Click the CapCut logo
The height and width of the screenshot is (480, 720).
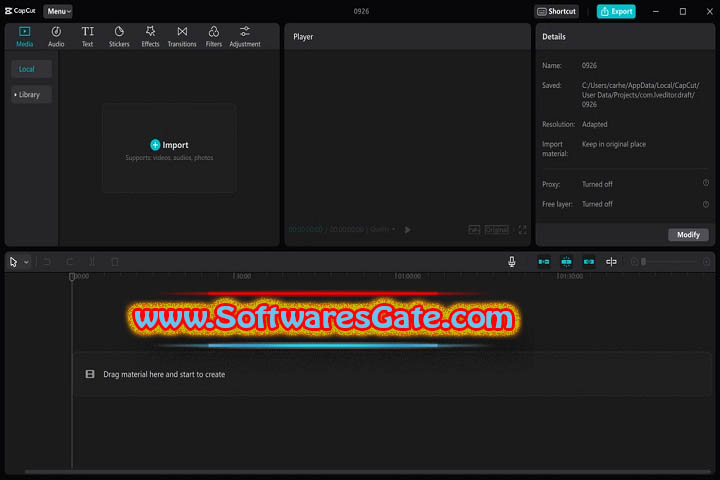click(x=20, y=11)
